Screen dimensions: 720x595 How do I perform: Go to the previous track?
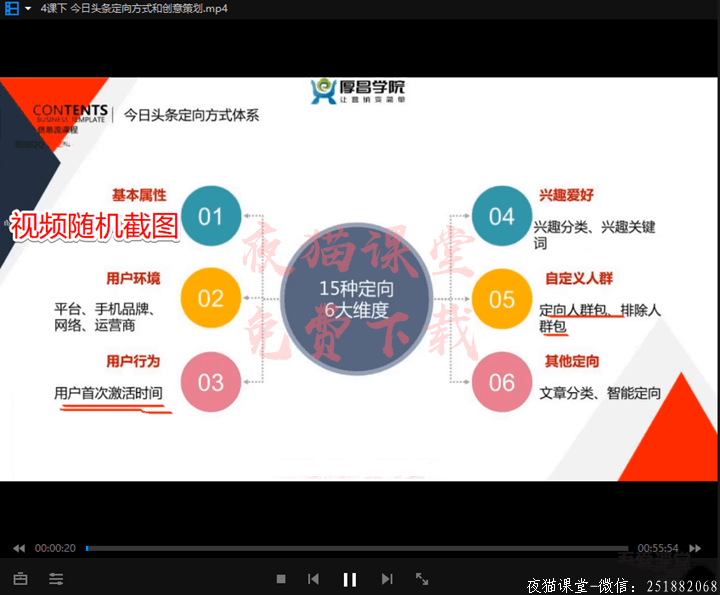(x=313, y=579)
